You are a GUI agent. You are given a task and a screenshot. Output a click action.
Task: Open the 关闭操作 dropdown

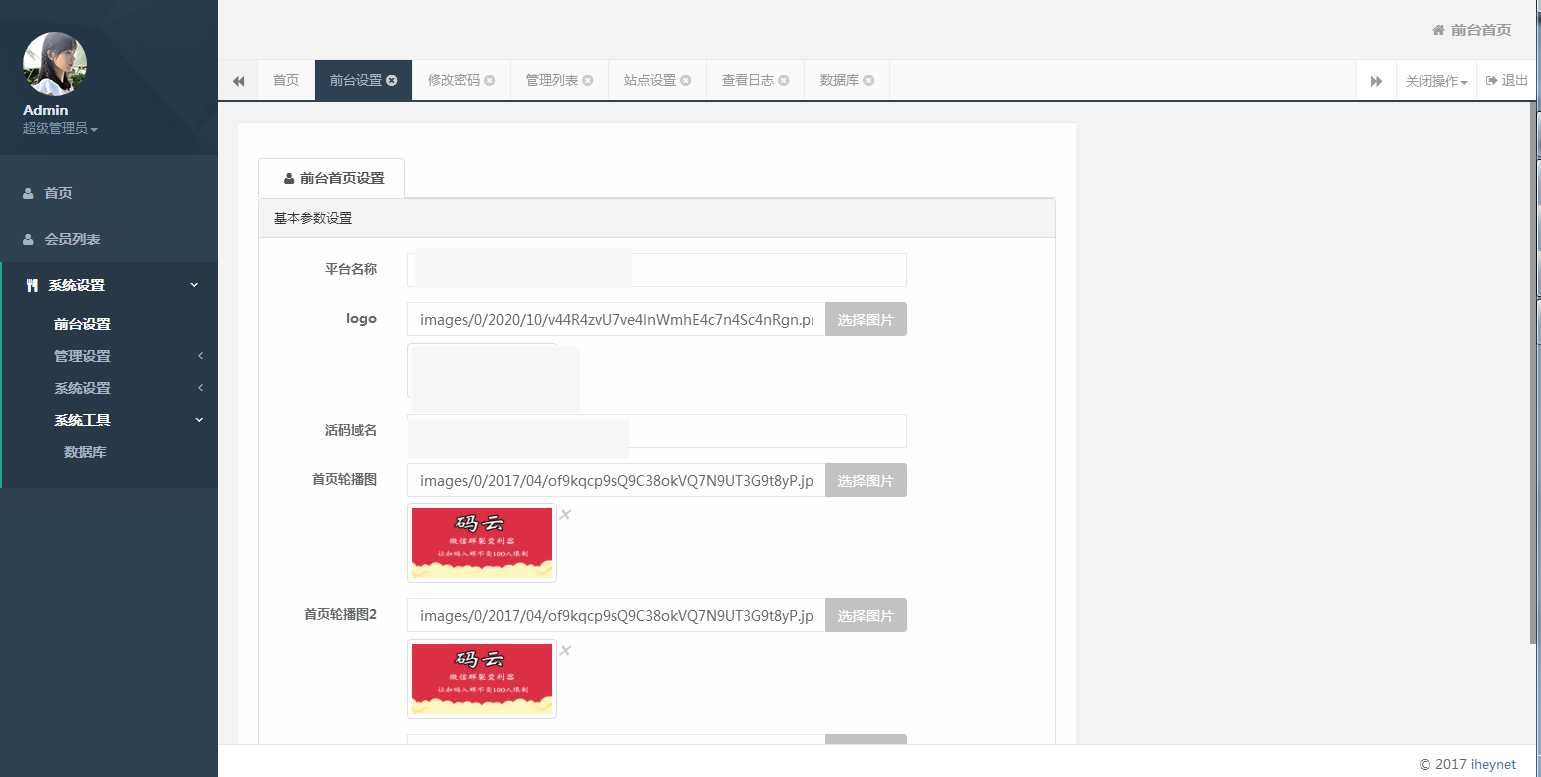point(1436,80)
